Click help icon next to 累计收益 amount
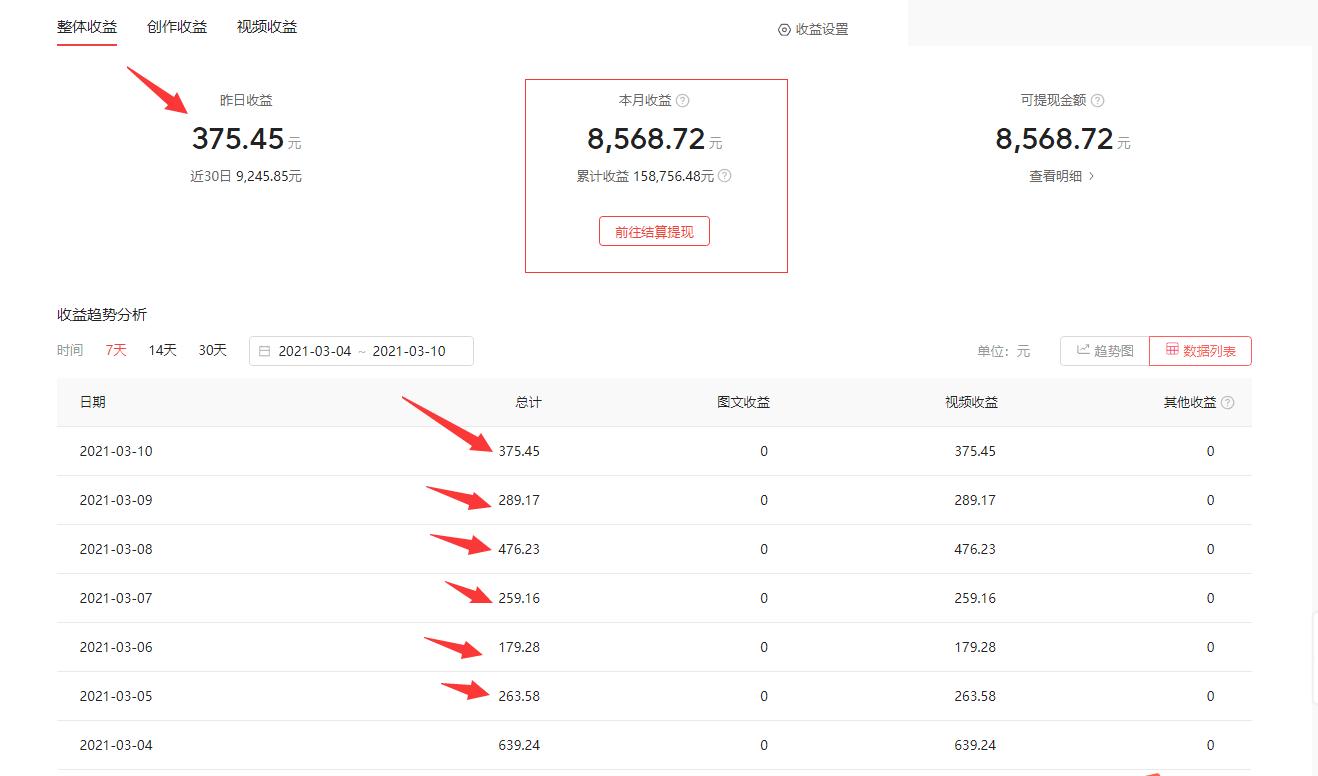This screenshot has width=1318, height=776. tap(725, 176)
